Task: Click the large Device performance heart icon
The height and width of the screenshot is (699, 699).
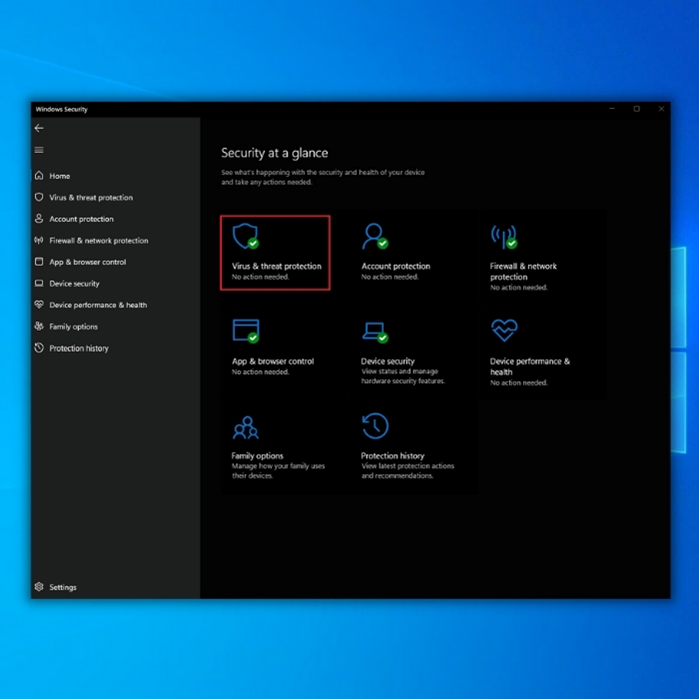Action: 504,330
